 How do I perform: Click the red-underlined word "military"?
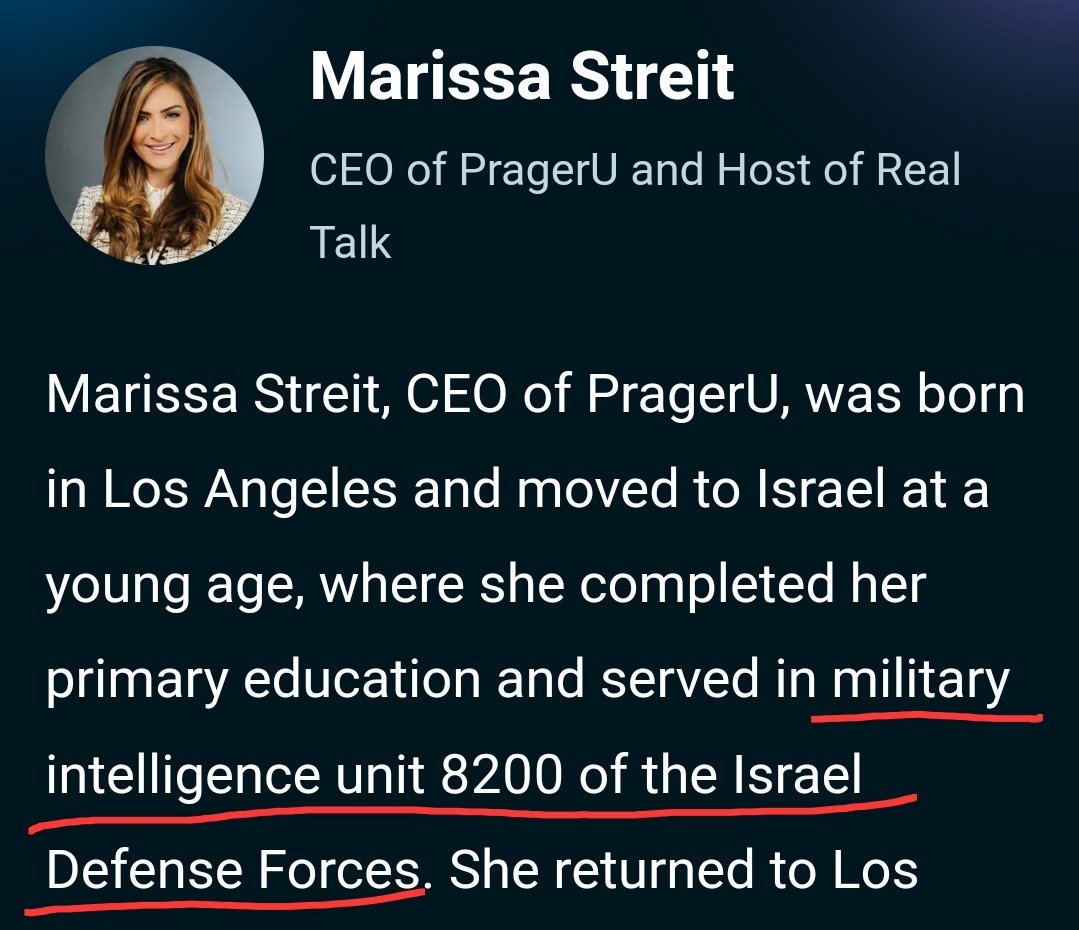click(x=922, y=681)
